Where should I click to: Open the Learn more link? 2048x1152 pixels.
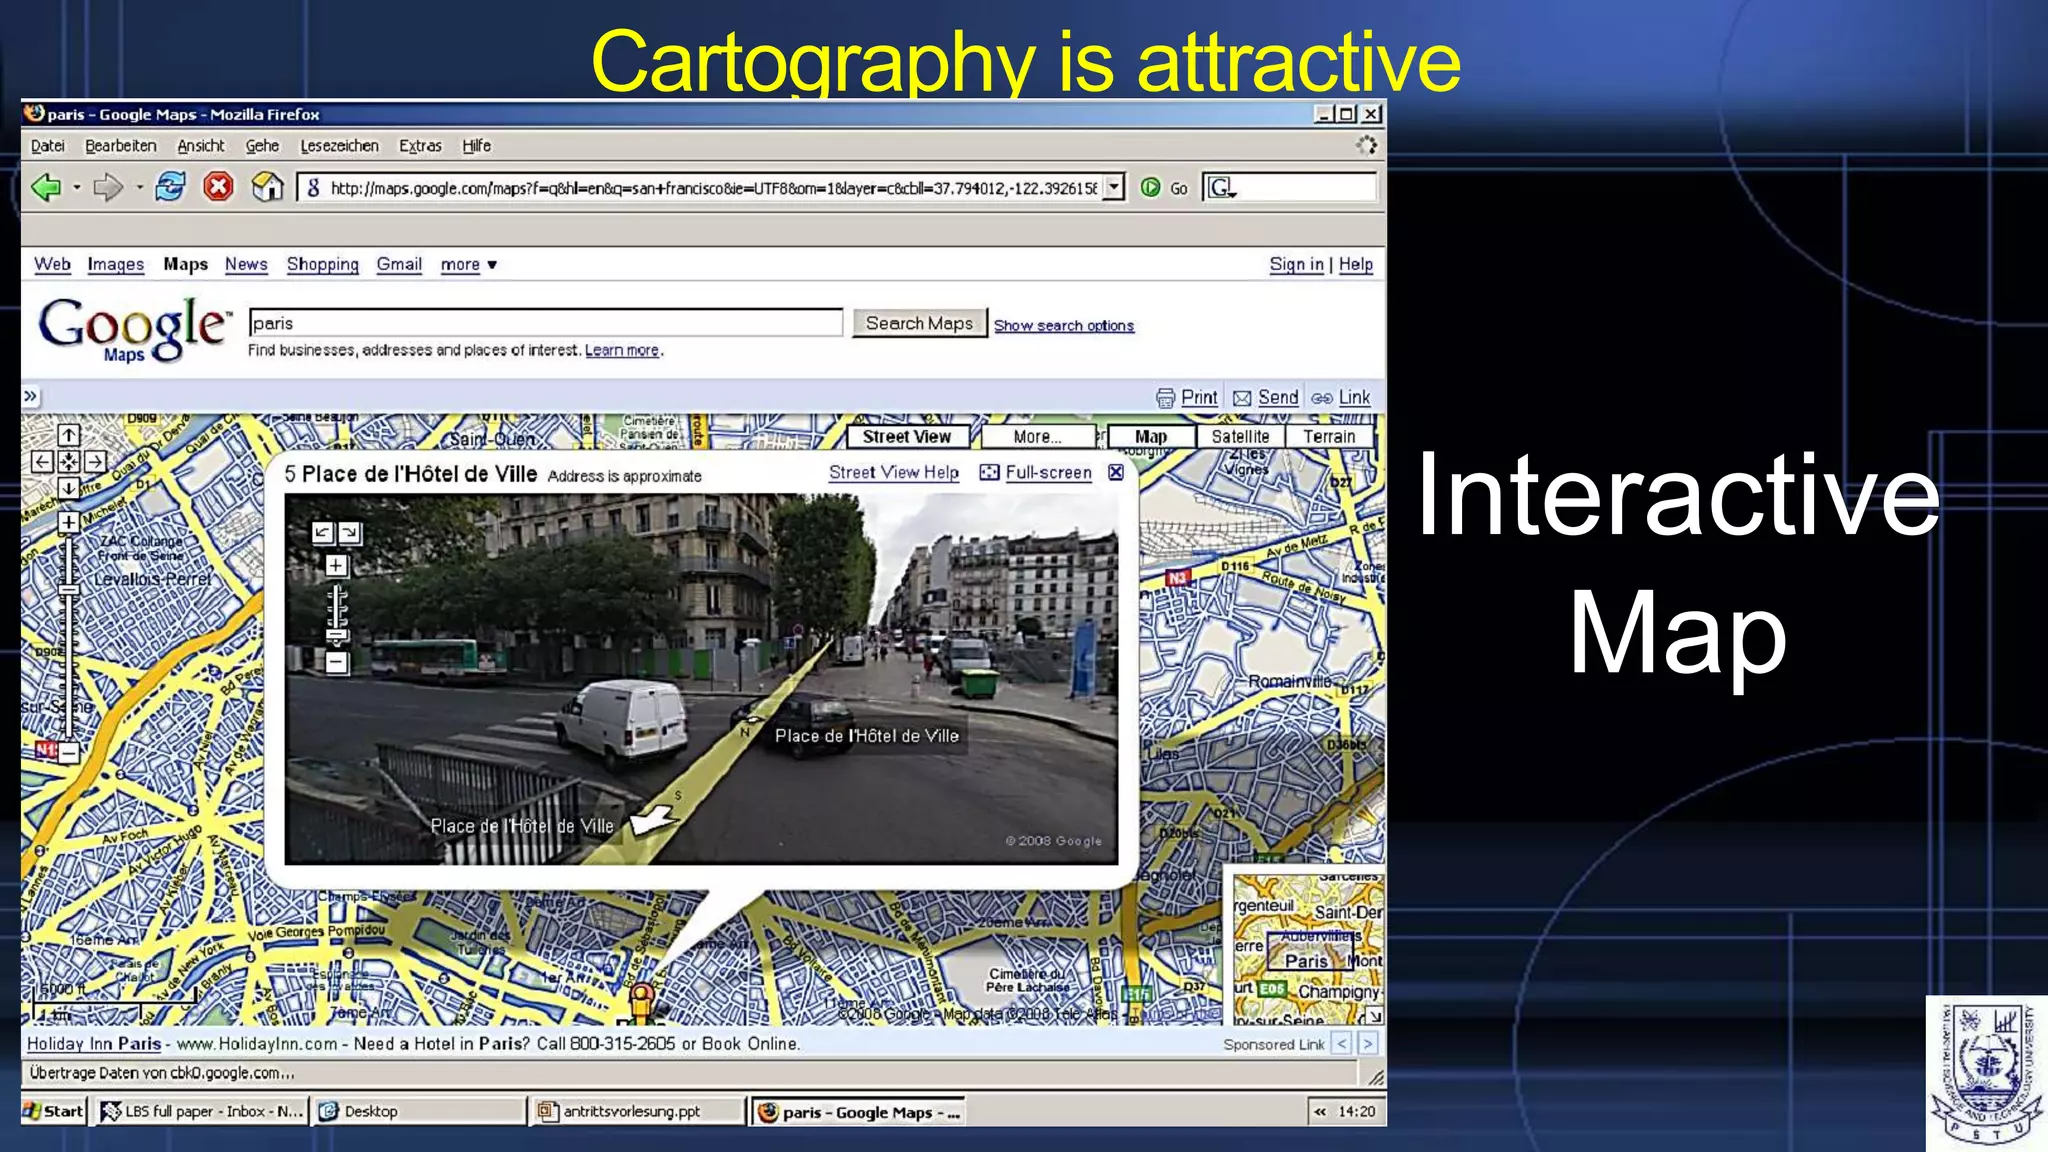click(x=622, y=350)
